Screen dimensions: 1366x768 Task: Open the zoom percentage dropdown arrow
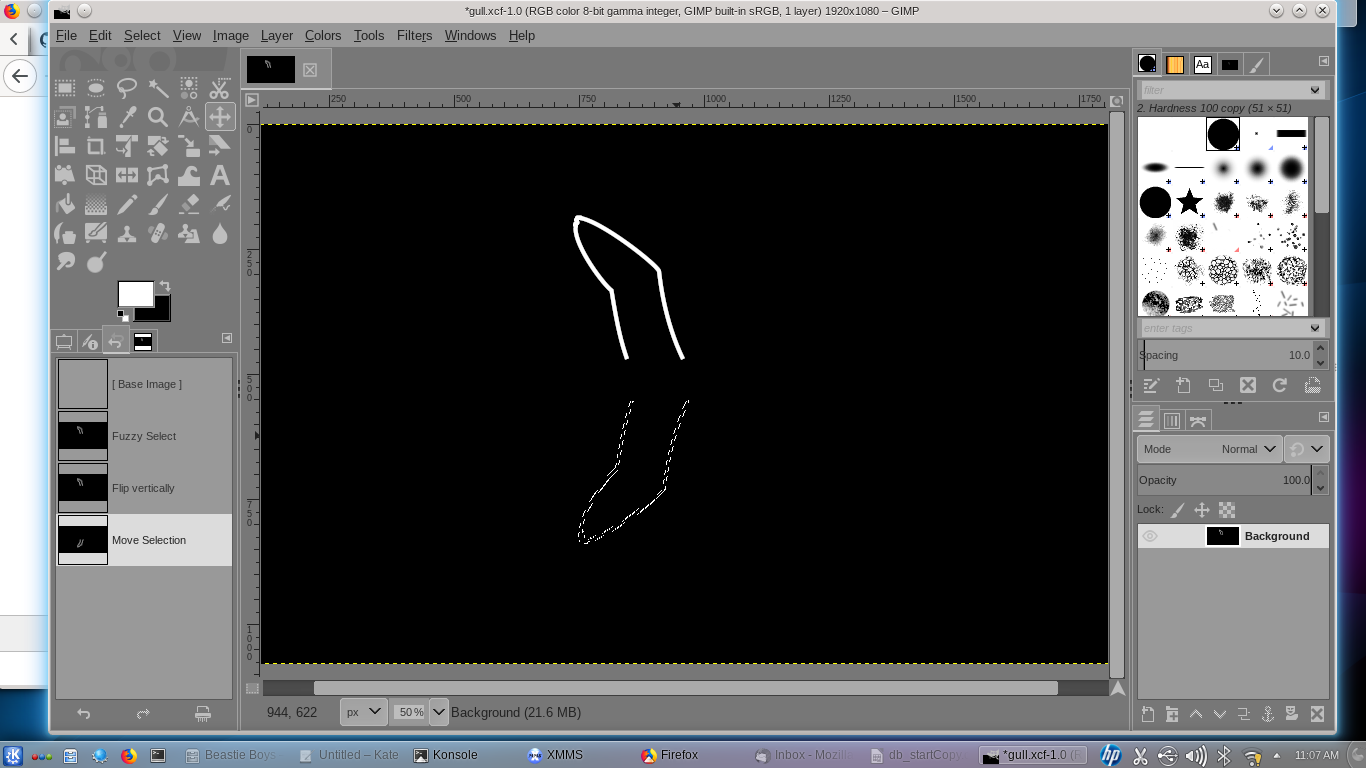click(x=439, y=712)
